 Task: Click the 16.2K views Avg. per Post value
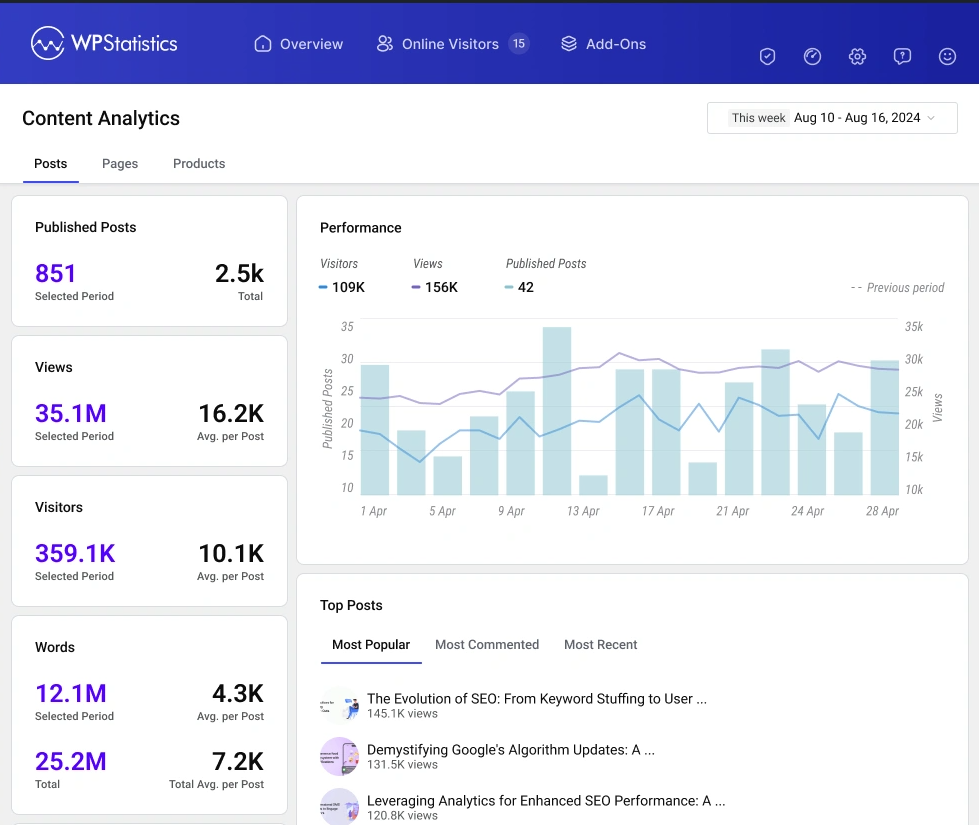[x=231, y=413]
